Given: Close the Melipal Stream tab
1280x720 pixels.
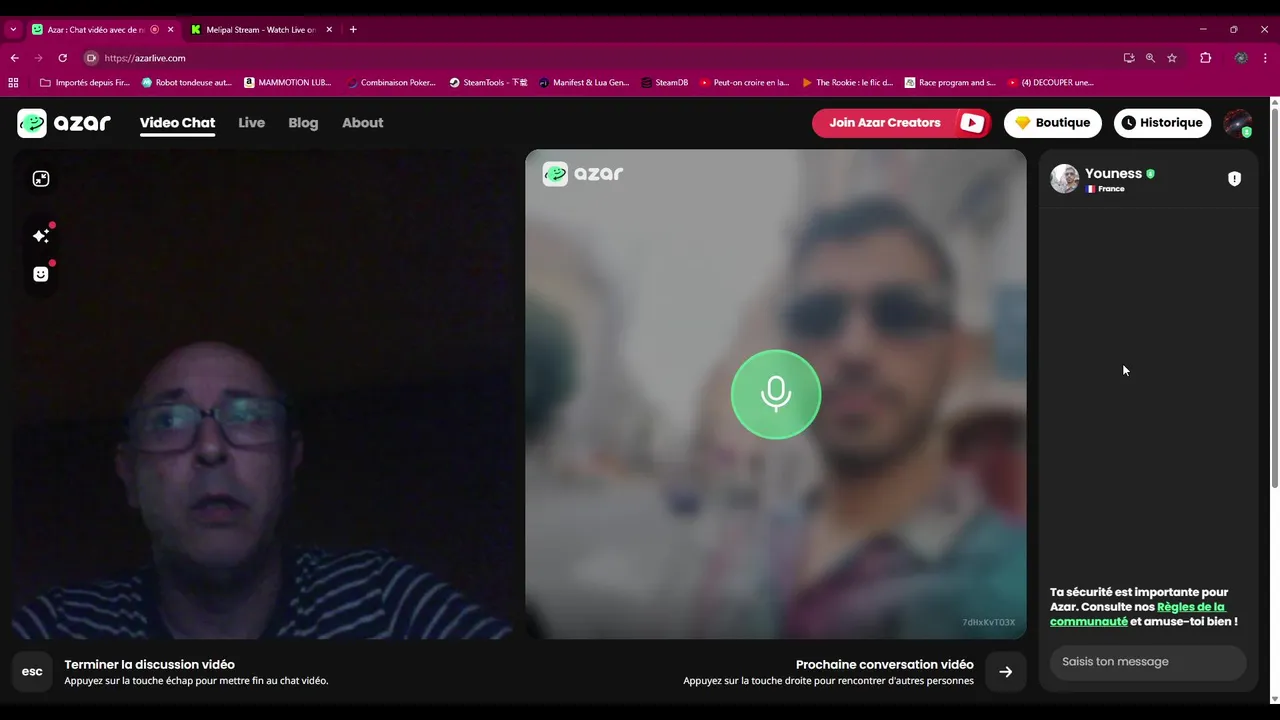Looking at the screenshot, I should (x=329, y=30).
